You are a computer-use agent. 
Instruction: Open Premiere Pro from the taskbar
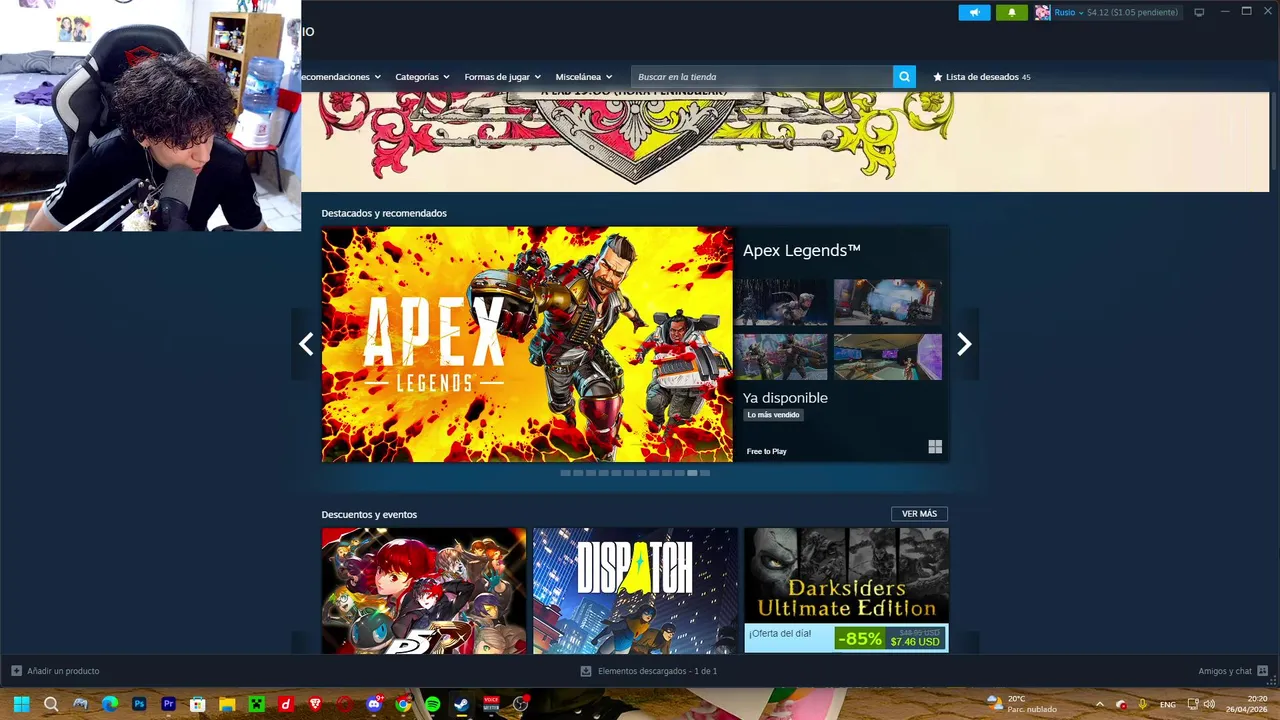pos(168,704)
